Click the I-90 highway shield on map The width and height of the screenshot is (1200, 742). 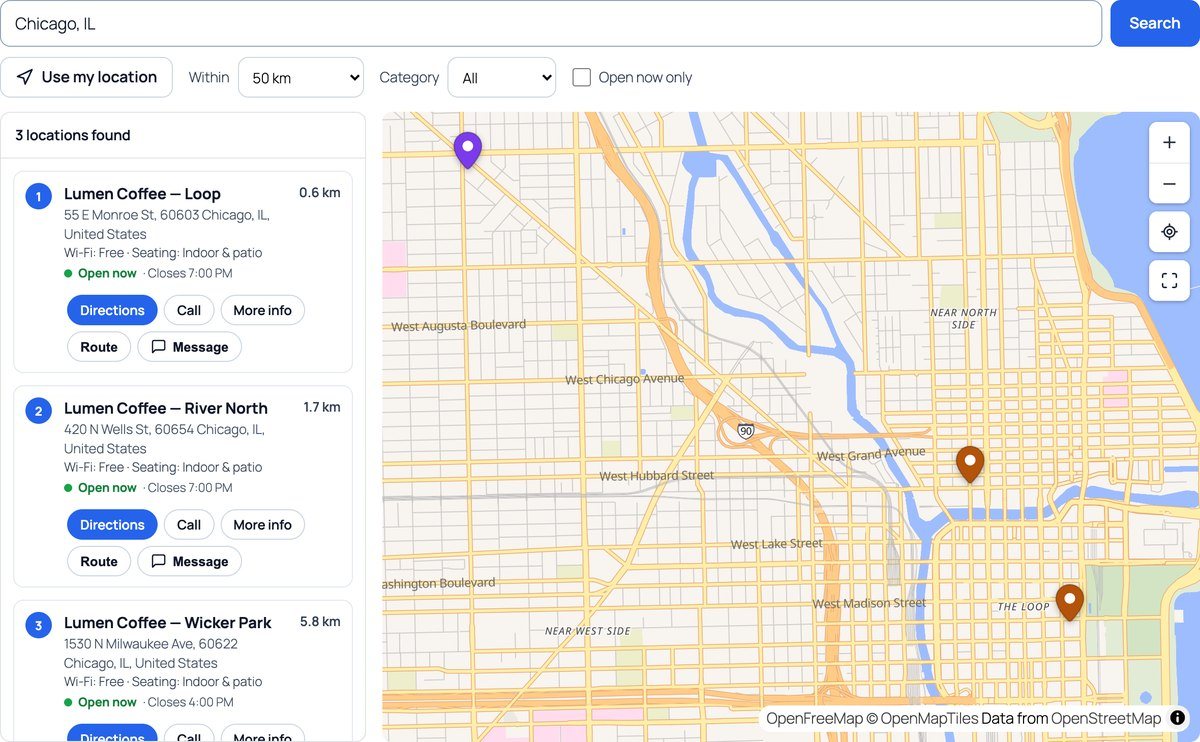[745, 430]
